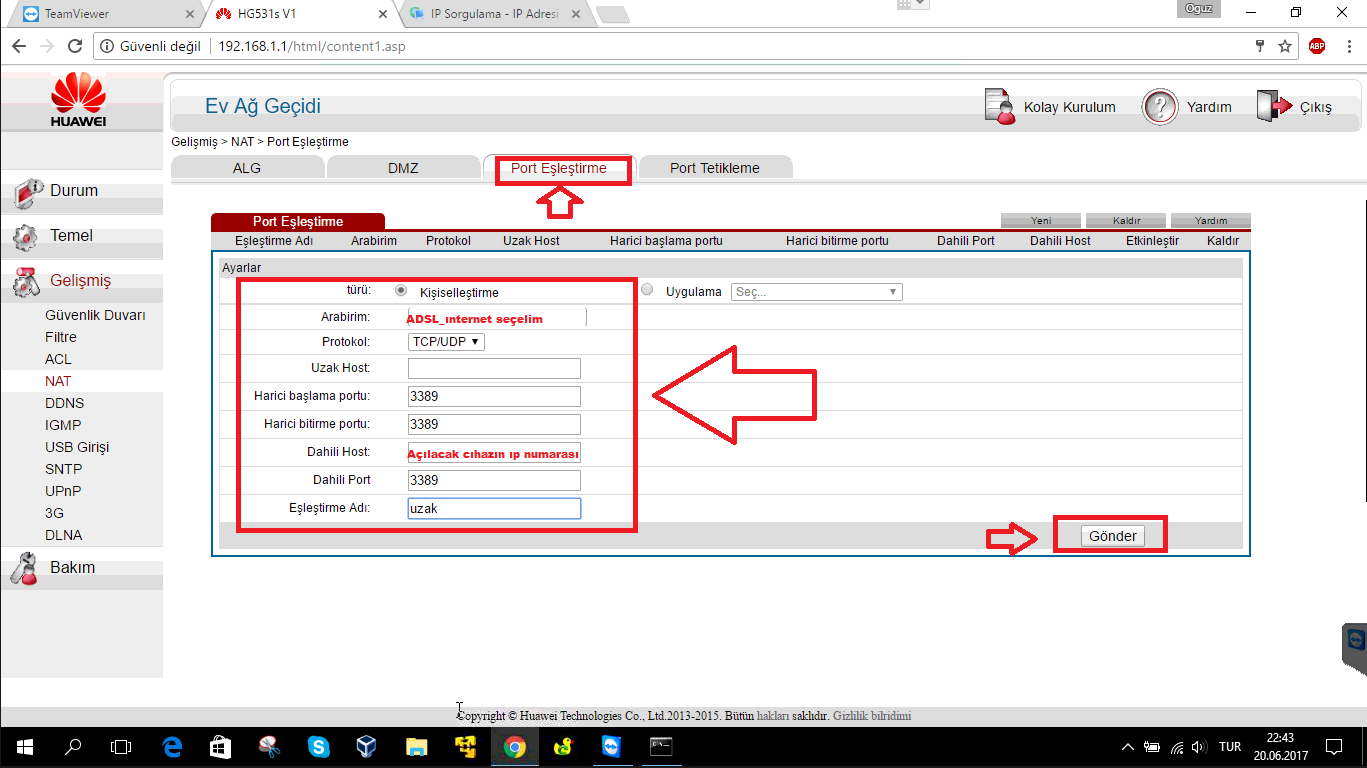The width and height of the screenshot is (1367, 768).
Task: Show hidden system tray icons
Action: (x=1128, y=747)
